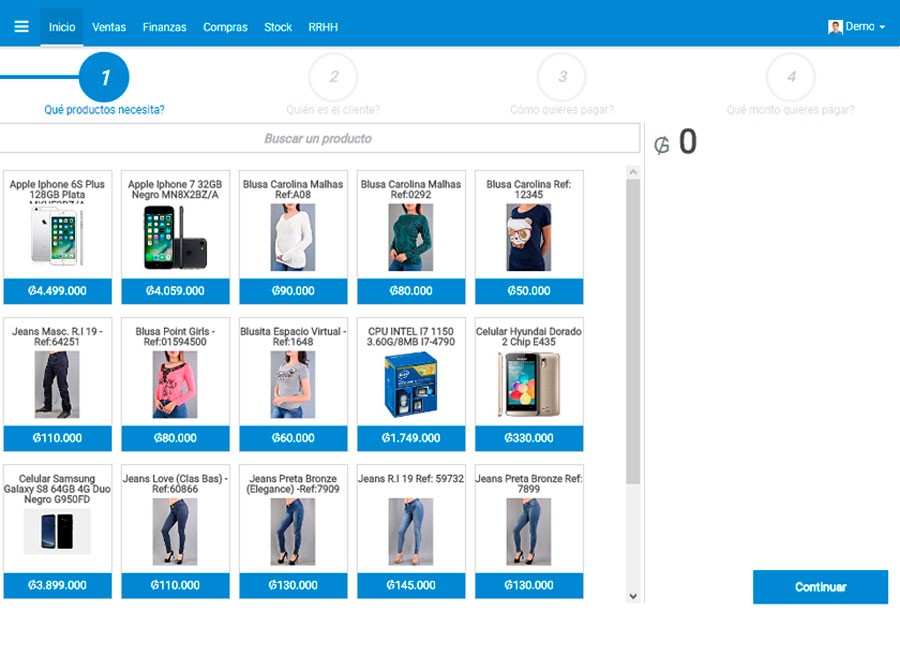
Task: Click the "Jeans Preta Bronze Ref: 7899" title
Action: tap(529, 484)
